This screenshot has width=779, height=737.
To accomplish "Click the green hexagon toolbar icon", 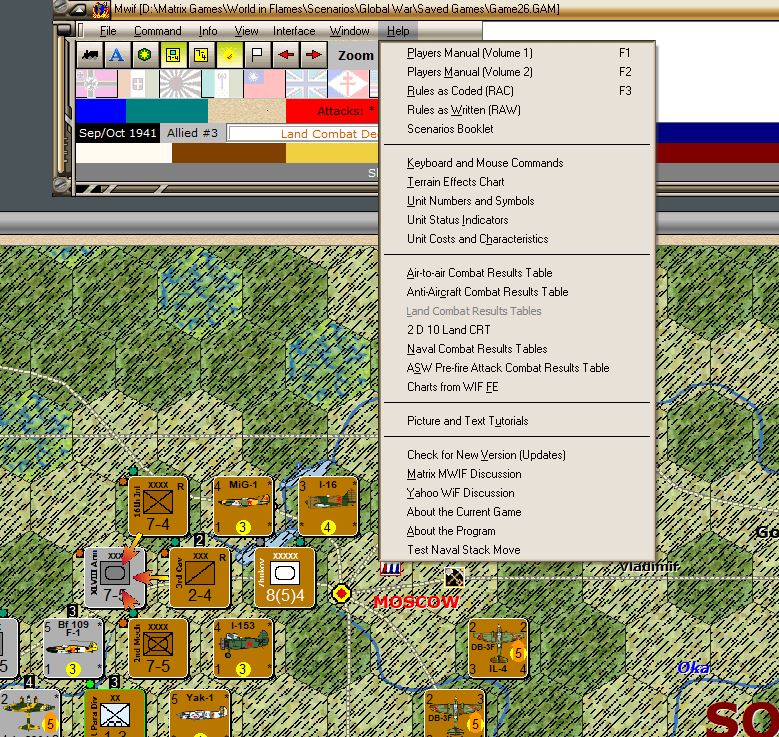I will coord(145,55).
